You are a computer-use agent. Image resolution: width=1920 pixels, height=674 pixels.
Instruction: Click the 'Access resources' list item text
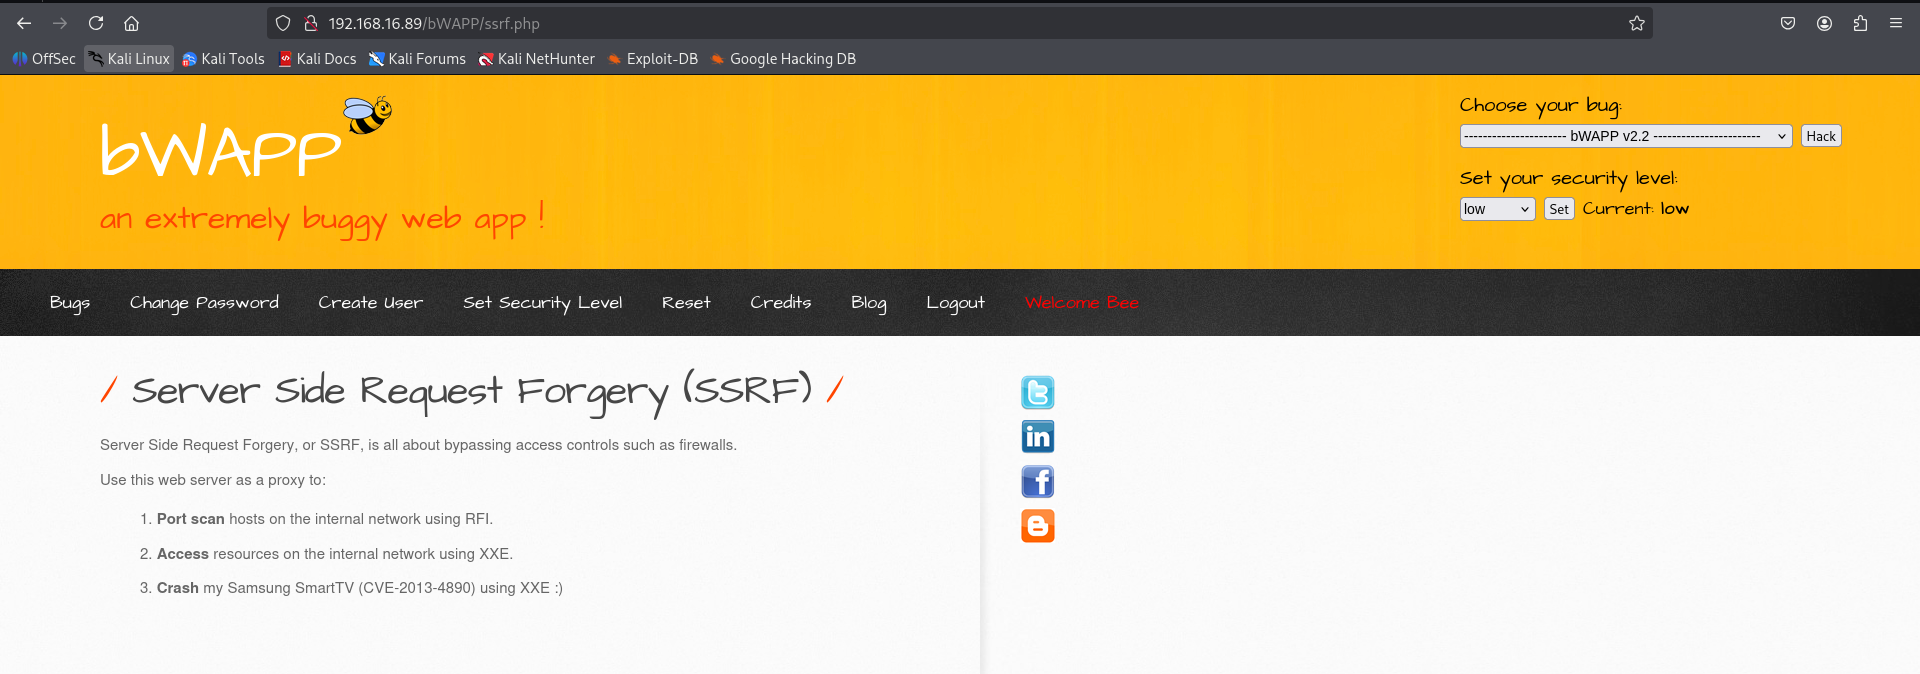click(335, 554)
